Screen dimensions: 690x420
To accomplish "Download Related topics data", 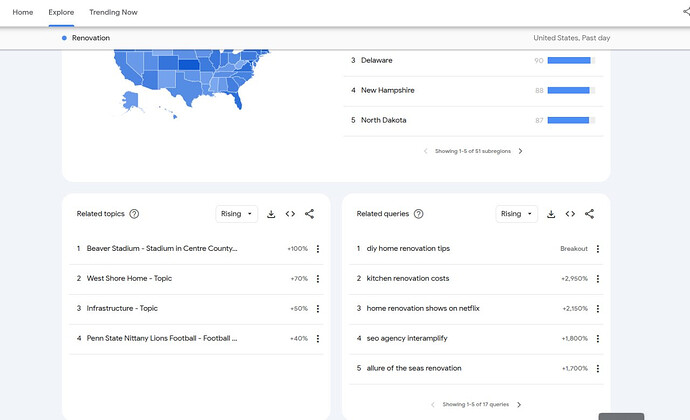I will (x=271, y=214).
